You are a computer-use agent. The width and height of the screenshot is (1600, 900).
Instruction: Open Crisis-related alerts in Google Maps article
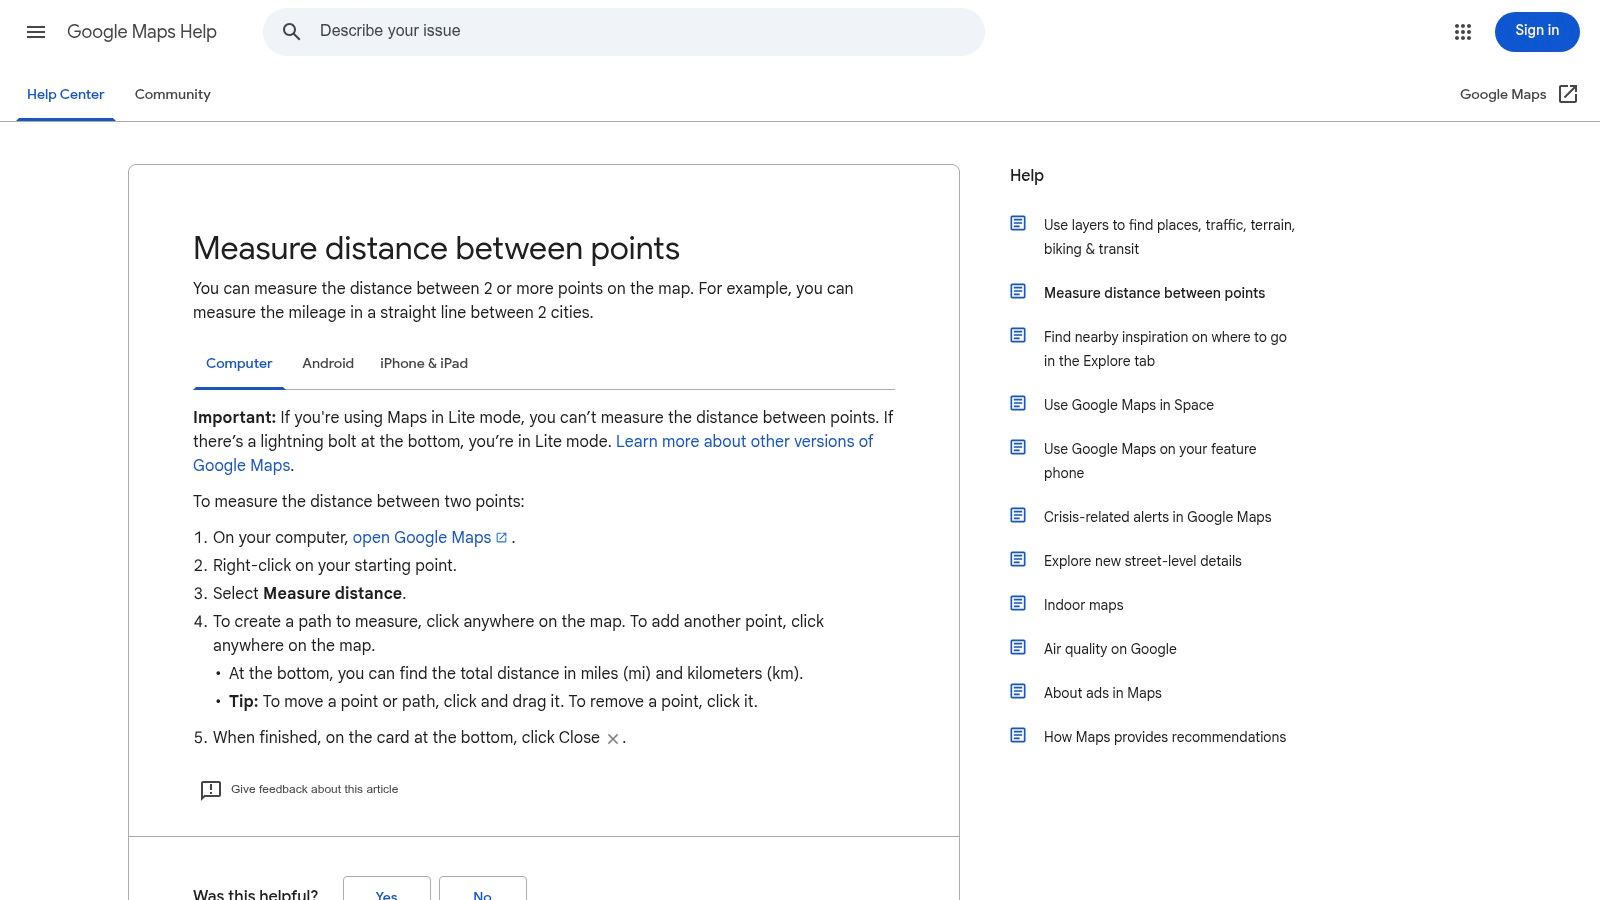point(1157,517)
